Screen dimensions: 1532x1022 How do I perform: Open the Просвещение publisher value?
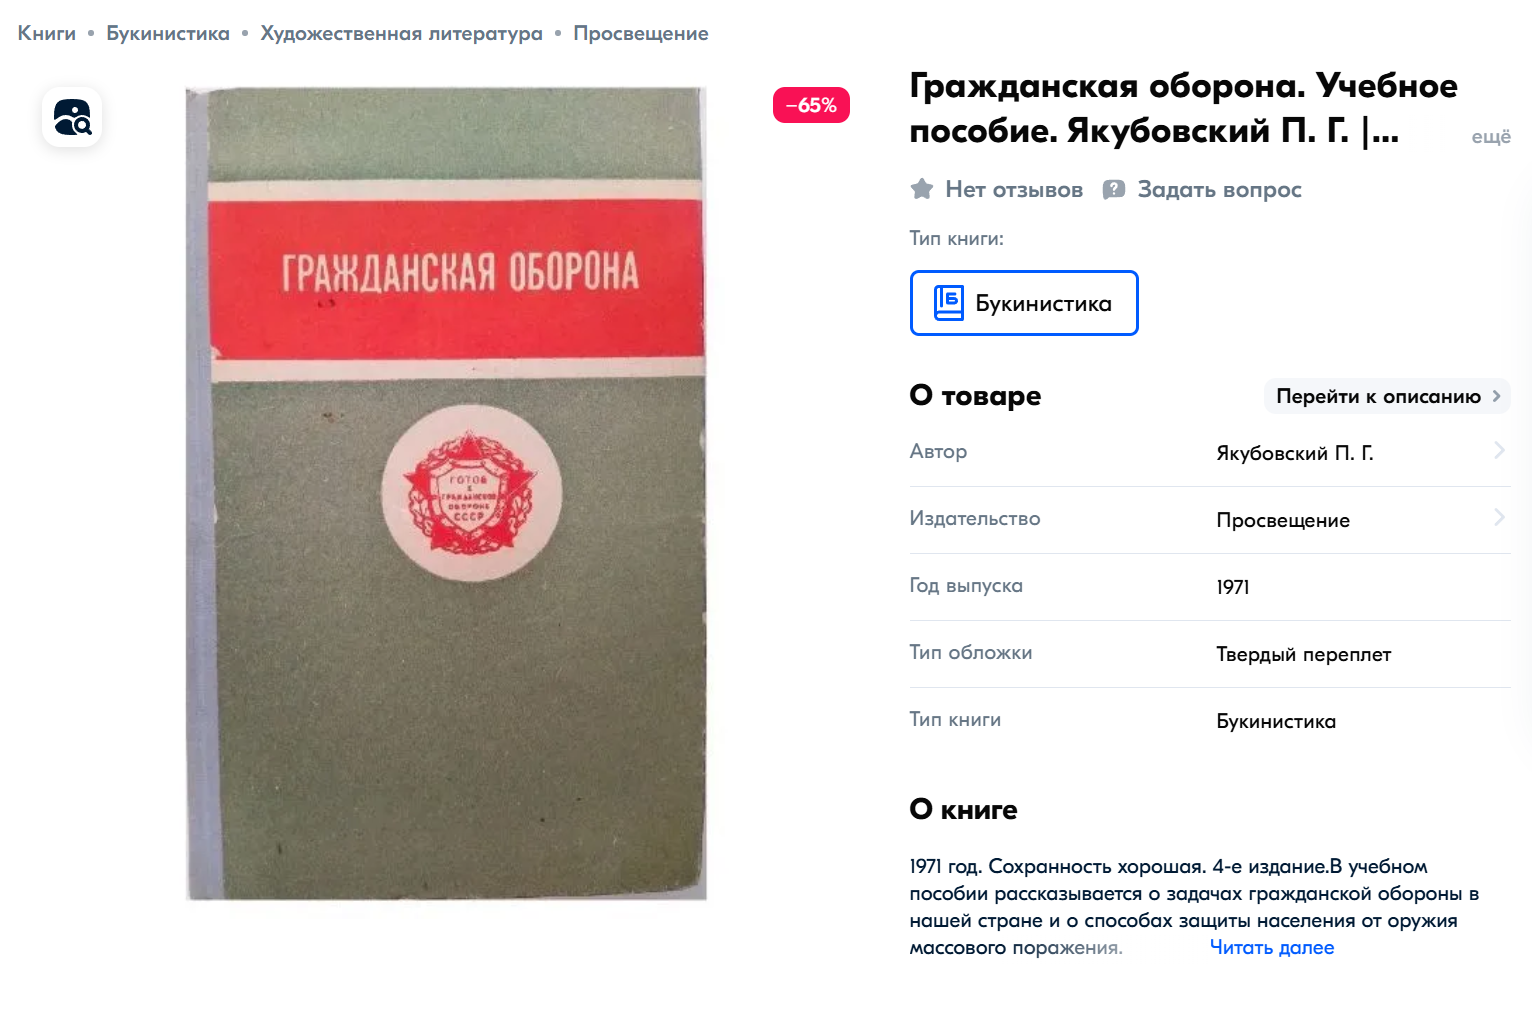(x=1283, y=520)
